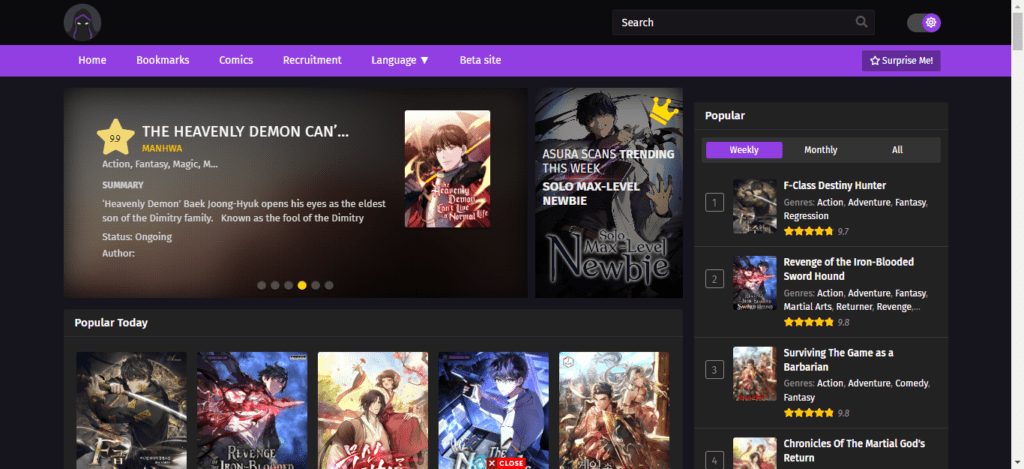Screen dimensions: 1024x469
Task: Switch Popular list to All tab
Action: (x=897, y=150)
